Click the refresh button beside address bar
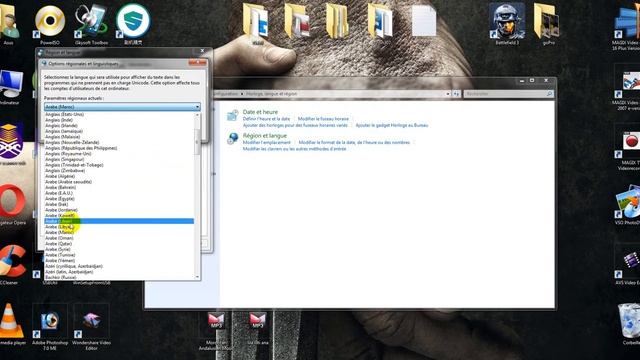This screenshot has height=360, width=640. 456,94
